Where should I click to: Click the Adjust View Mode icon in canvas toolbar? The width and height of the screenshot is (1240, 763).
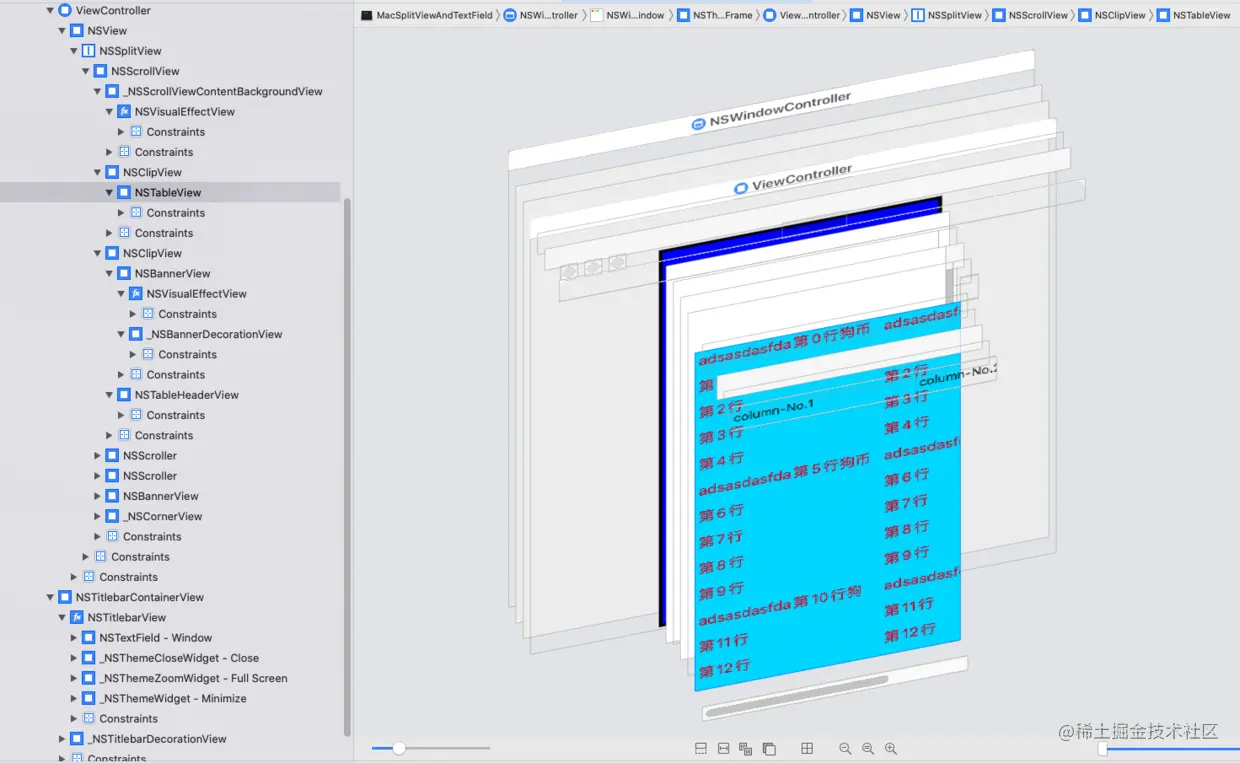pyautogui.click(x=745, y=749)
